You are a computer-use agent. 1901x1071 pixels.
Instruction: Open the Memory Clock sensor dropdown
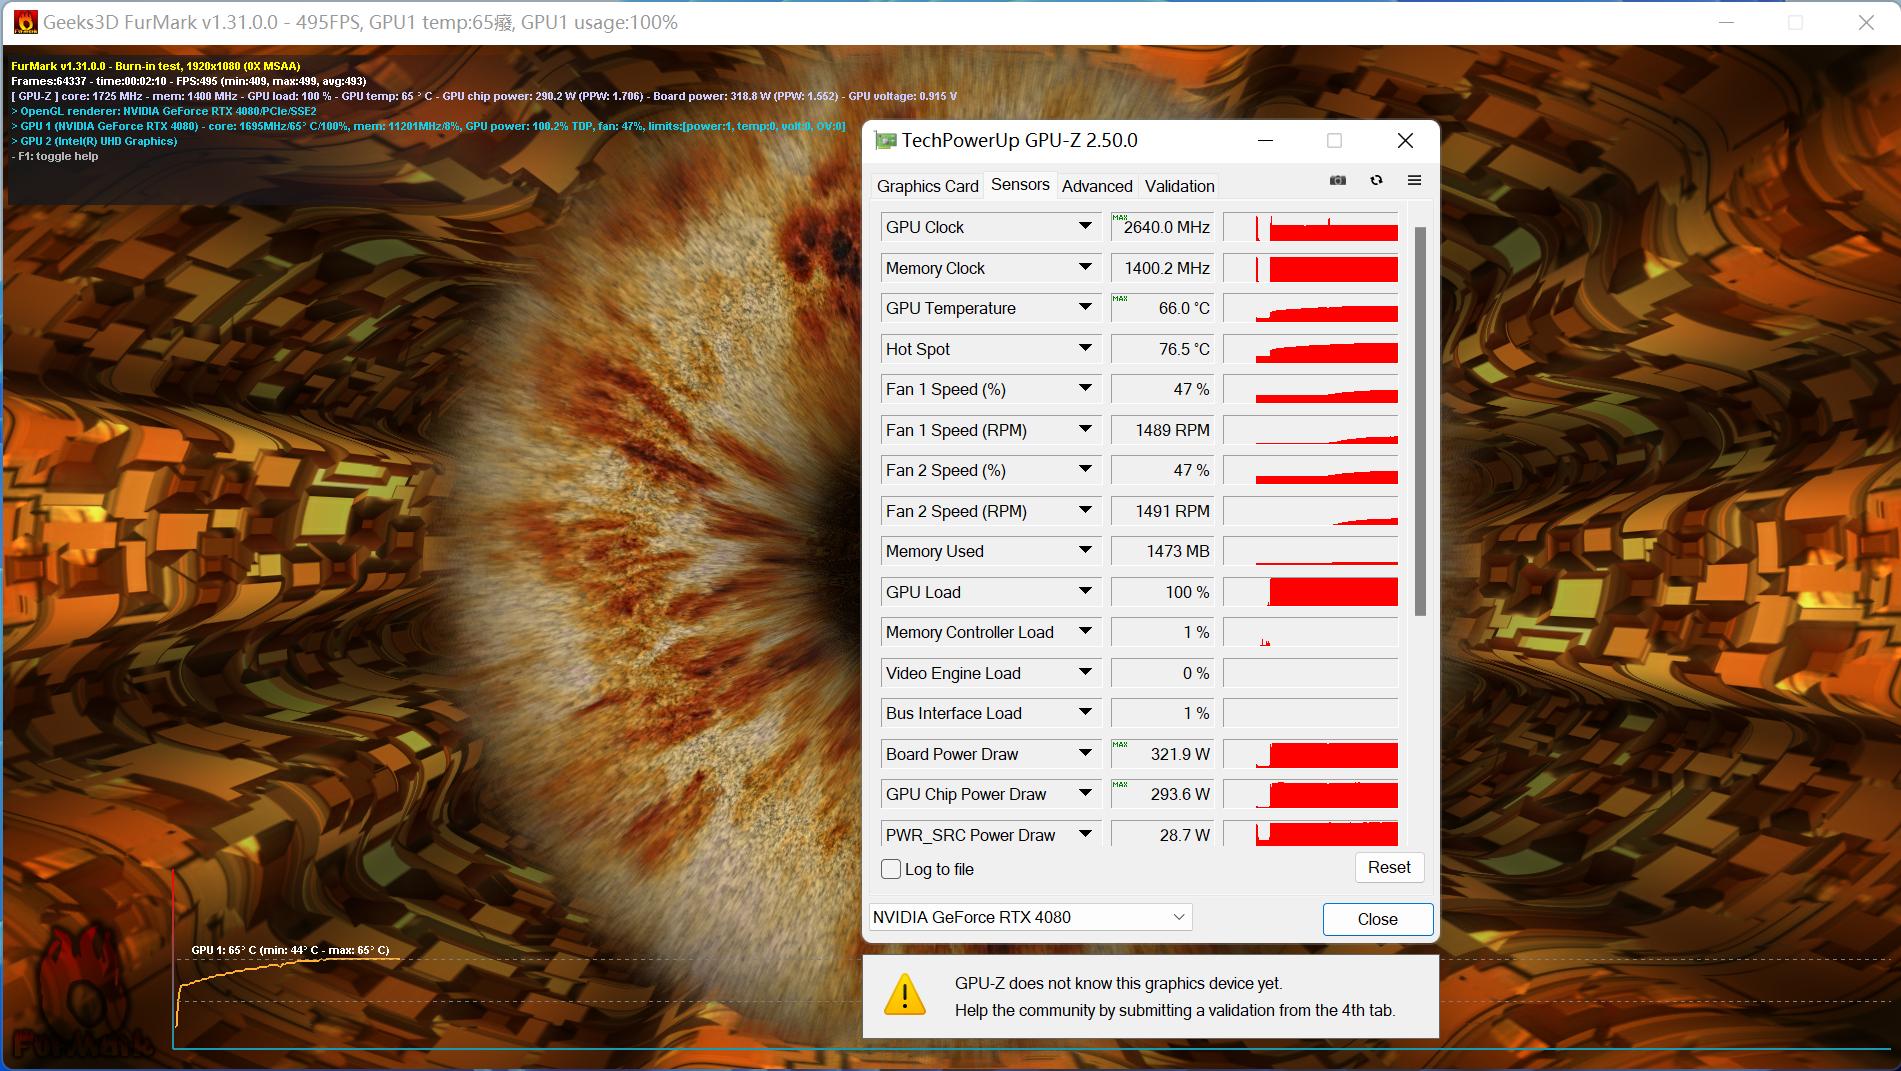pyautogui.click(x=1085, y=267)
